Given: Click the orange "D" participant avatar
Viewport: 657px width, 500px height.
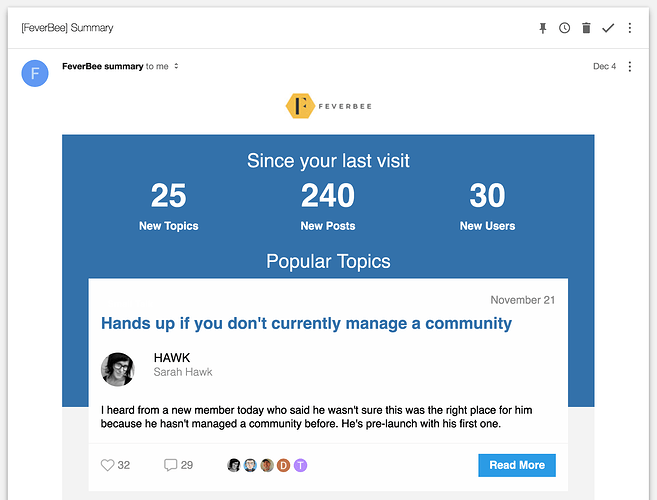Looking at the screenshot, I should [283, 465].
